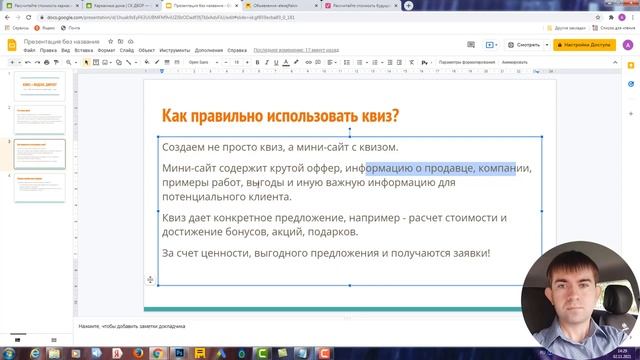Select the arrow cursor tool
The width and height of the screenshot is (640, 360).
pos(86,62)
